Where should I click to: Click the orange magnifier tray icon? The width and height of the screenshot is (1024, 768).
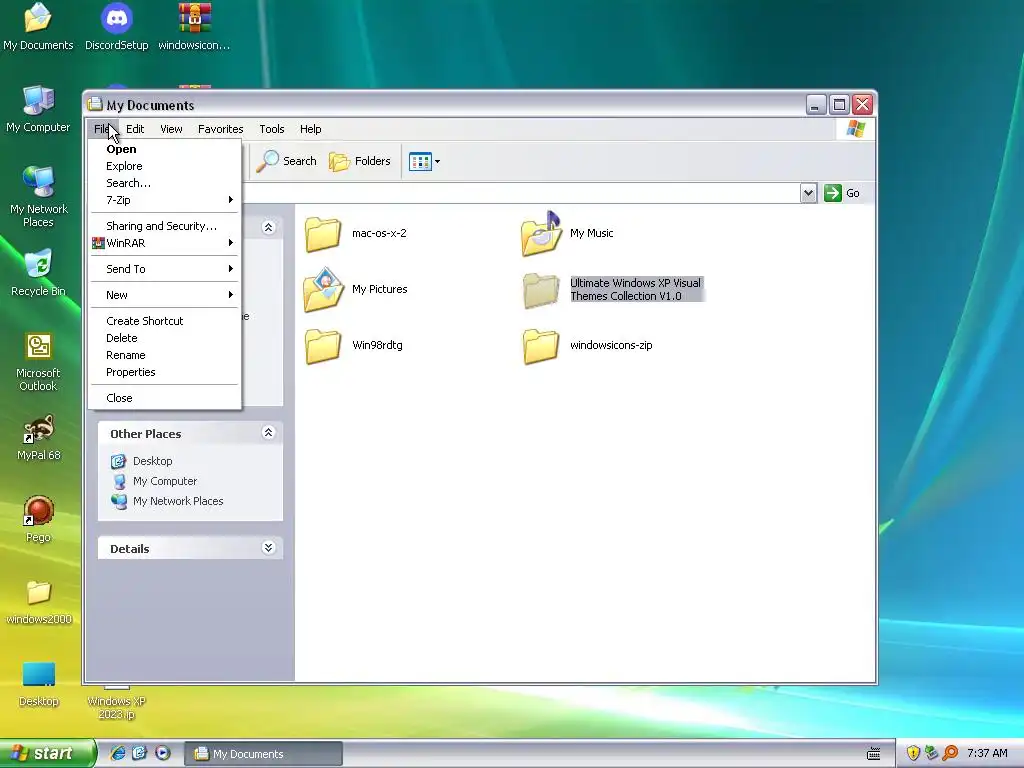point(950,753)
